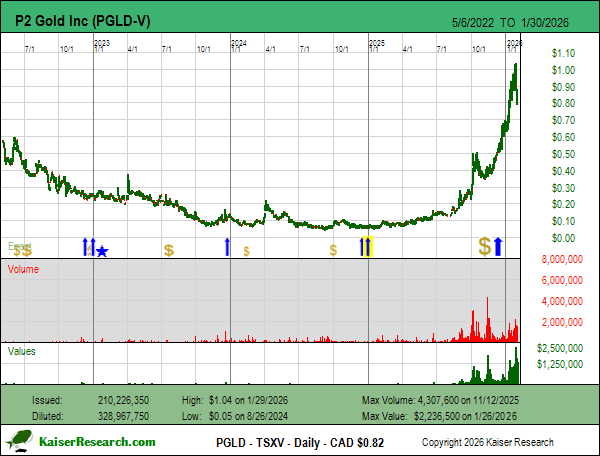Click the thick blue up arrow near late 2025

pos(498,247)
